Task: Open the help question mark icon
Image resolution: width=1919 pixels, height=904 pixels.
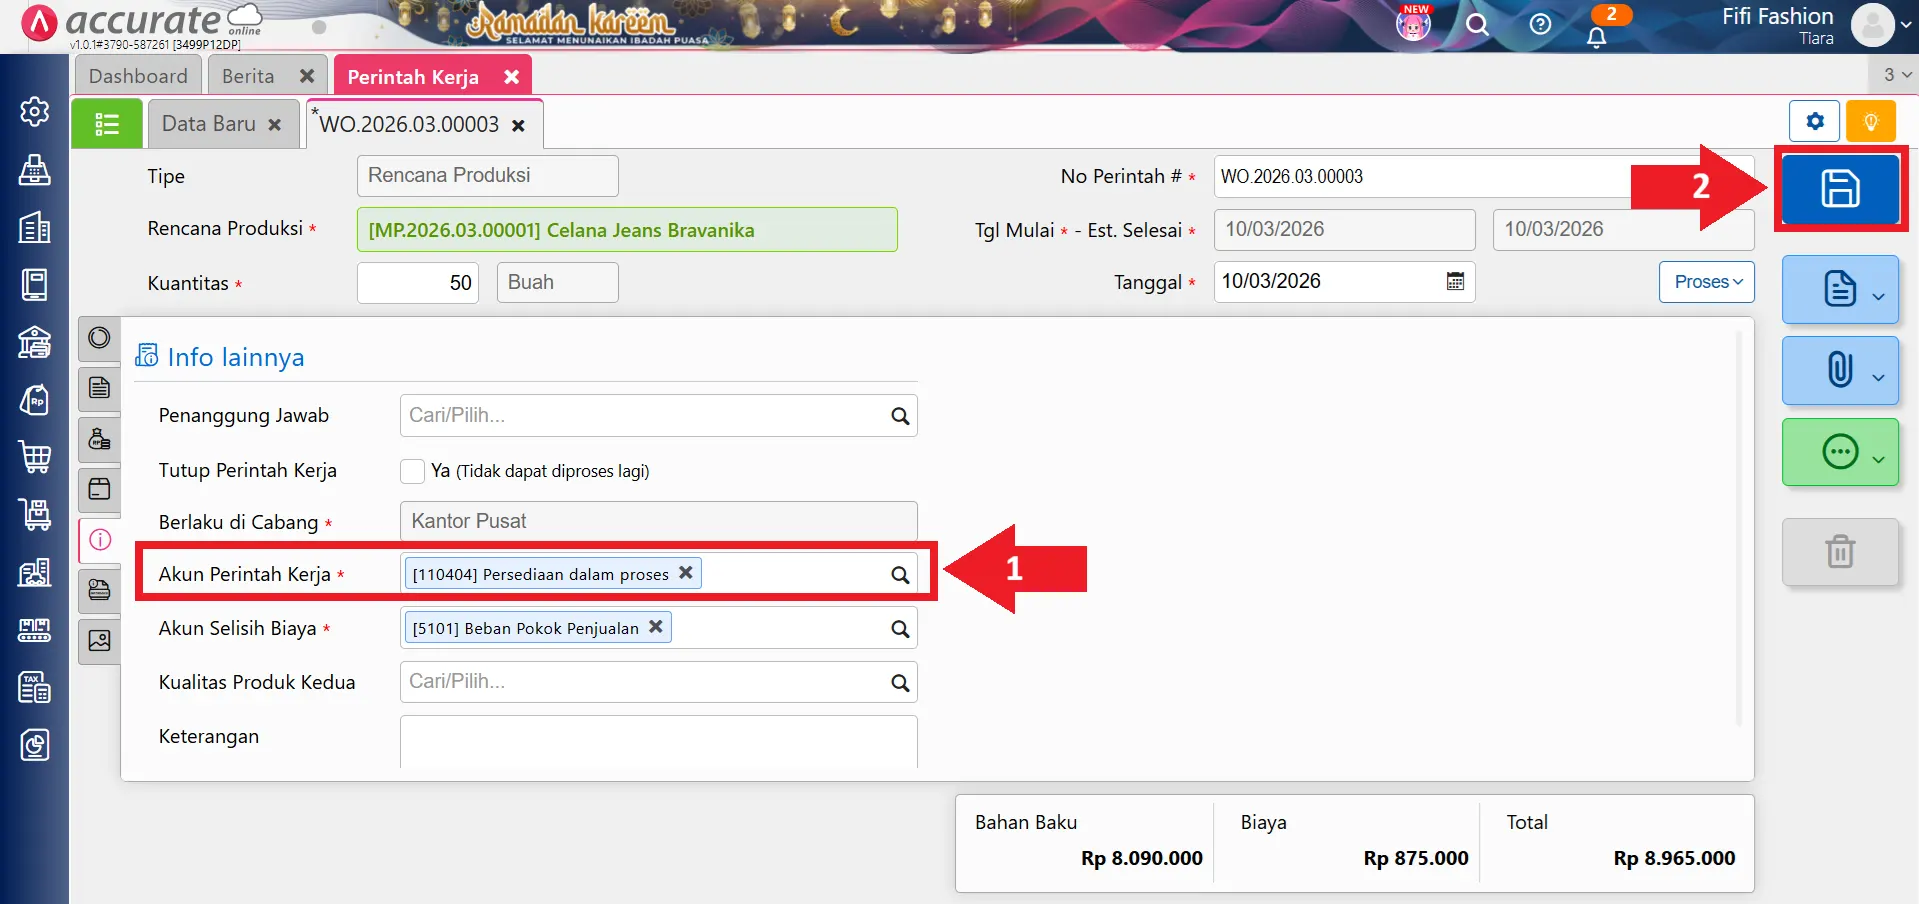Action: click(1540, 25)
